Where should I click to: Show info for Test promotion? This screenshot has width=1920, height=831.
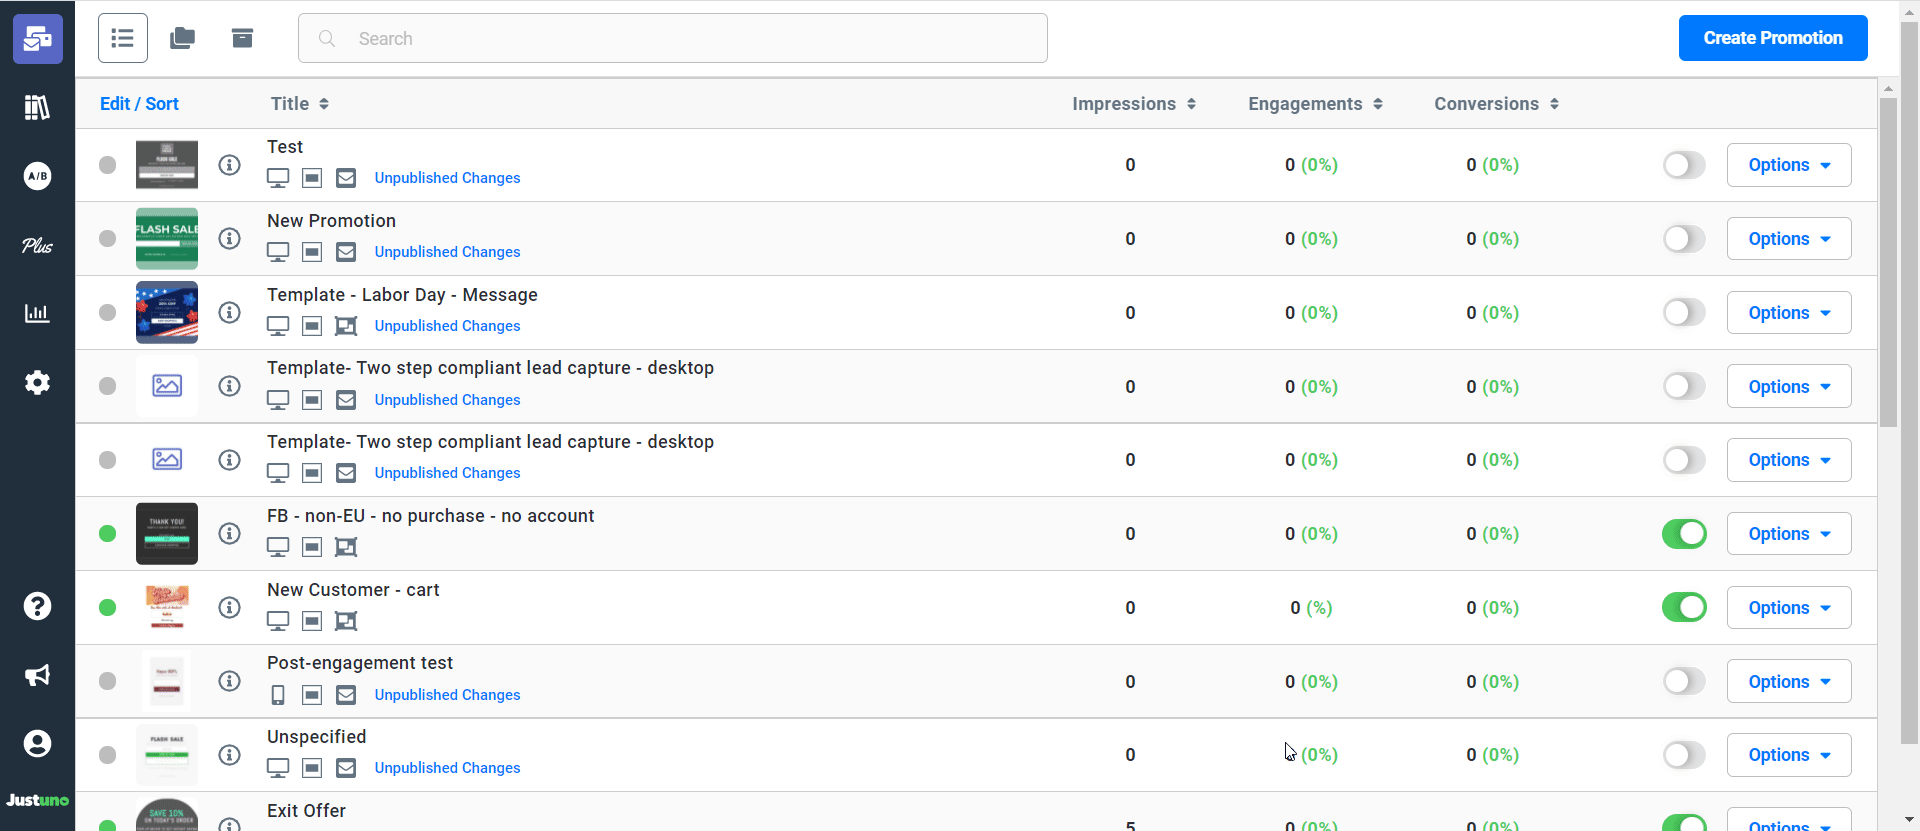coord(230,165)
